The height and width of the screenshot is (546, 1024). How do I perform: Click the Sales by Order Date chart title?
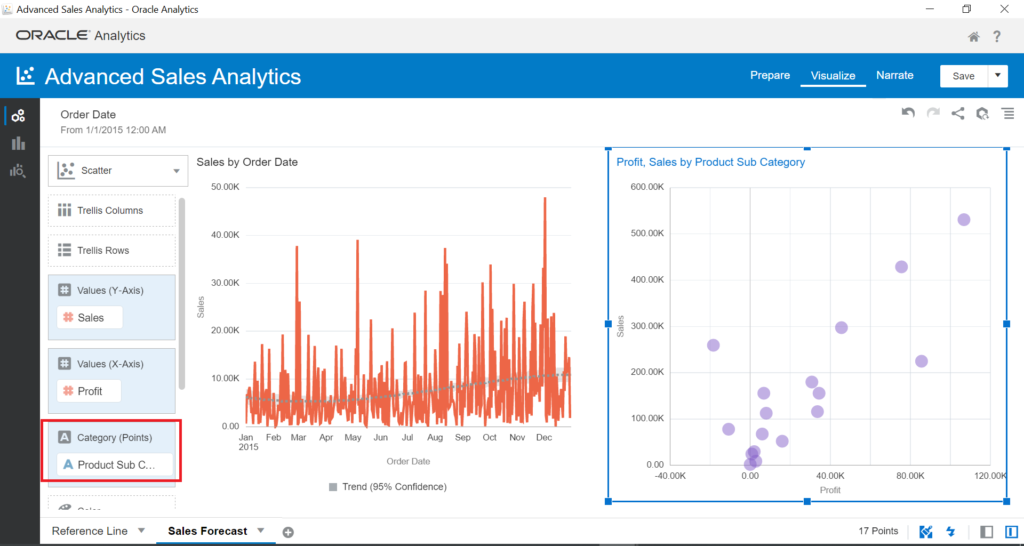(247, 162)
